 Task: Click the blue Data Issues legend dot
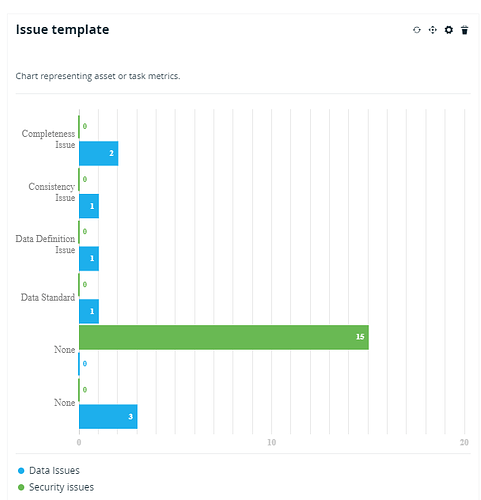point(21,471)
